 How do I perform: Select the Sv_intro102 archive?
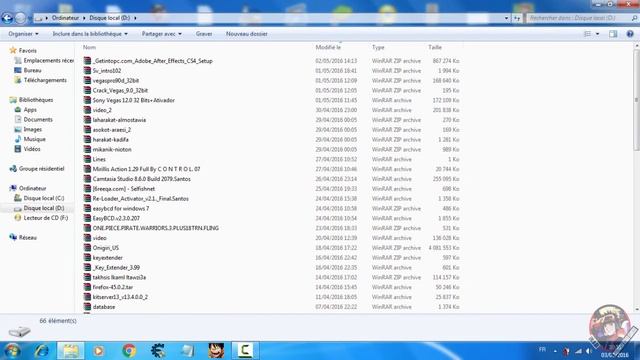107,71
